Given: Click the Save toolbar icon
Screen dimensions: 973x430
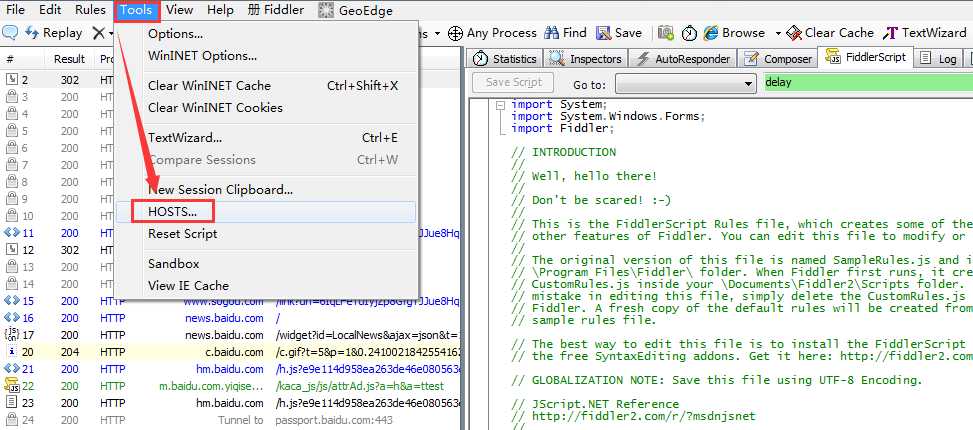Looking at the screenshot, I should pyautogui.click(x=619, y=33).
